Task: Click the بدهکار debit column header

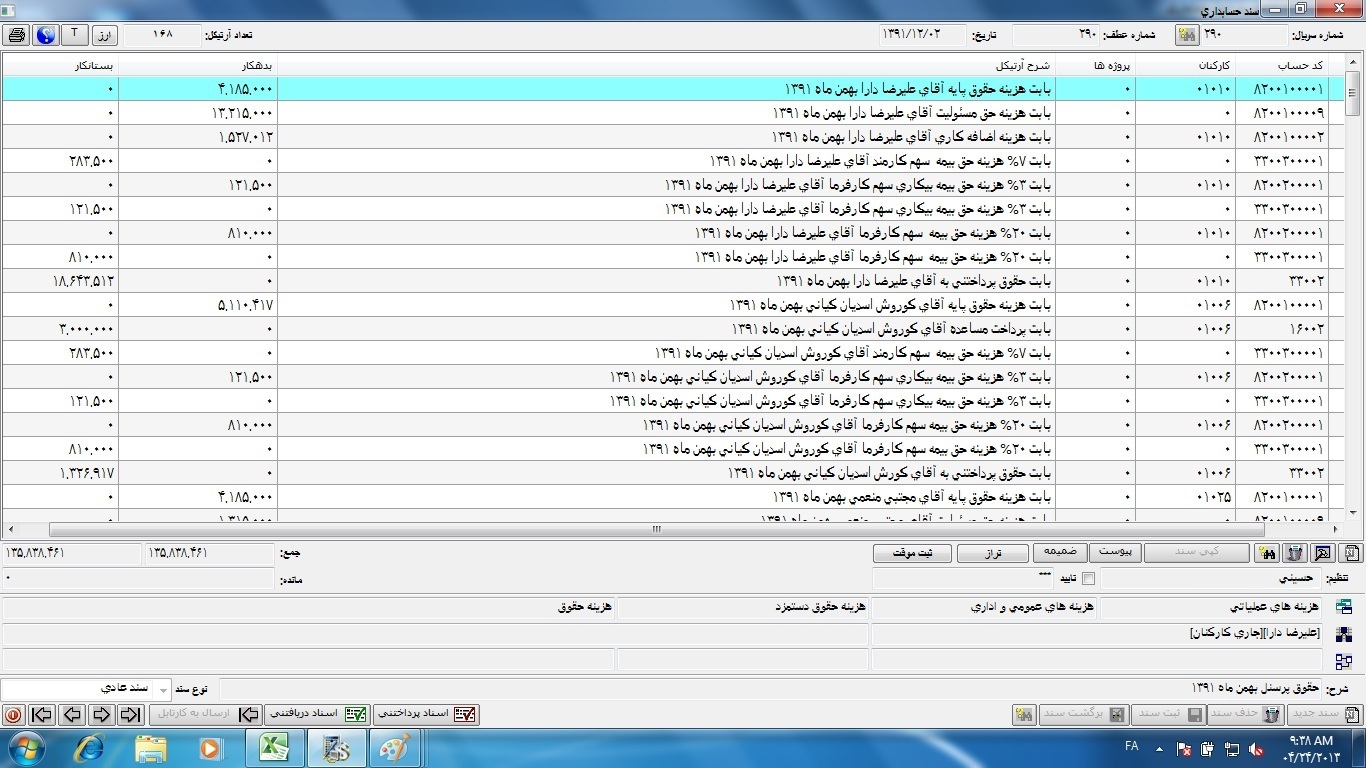Action: (198, 65)
